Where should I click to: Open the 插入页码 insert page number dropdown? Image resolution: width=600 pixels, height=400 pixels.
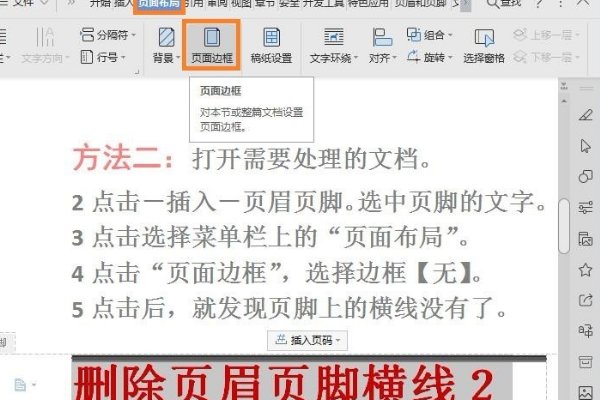tap(307, 340)
